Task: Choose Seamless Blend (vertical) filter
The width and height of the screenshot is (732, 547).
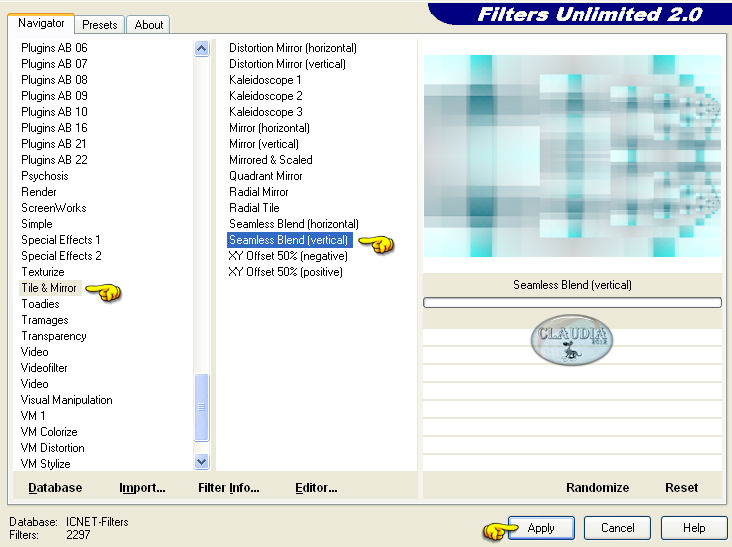Action: click(289, 240)
